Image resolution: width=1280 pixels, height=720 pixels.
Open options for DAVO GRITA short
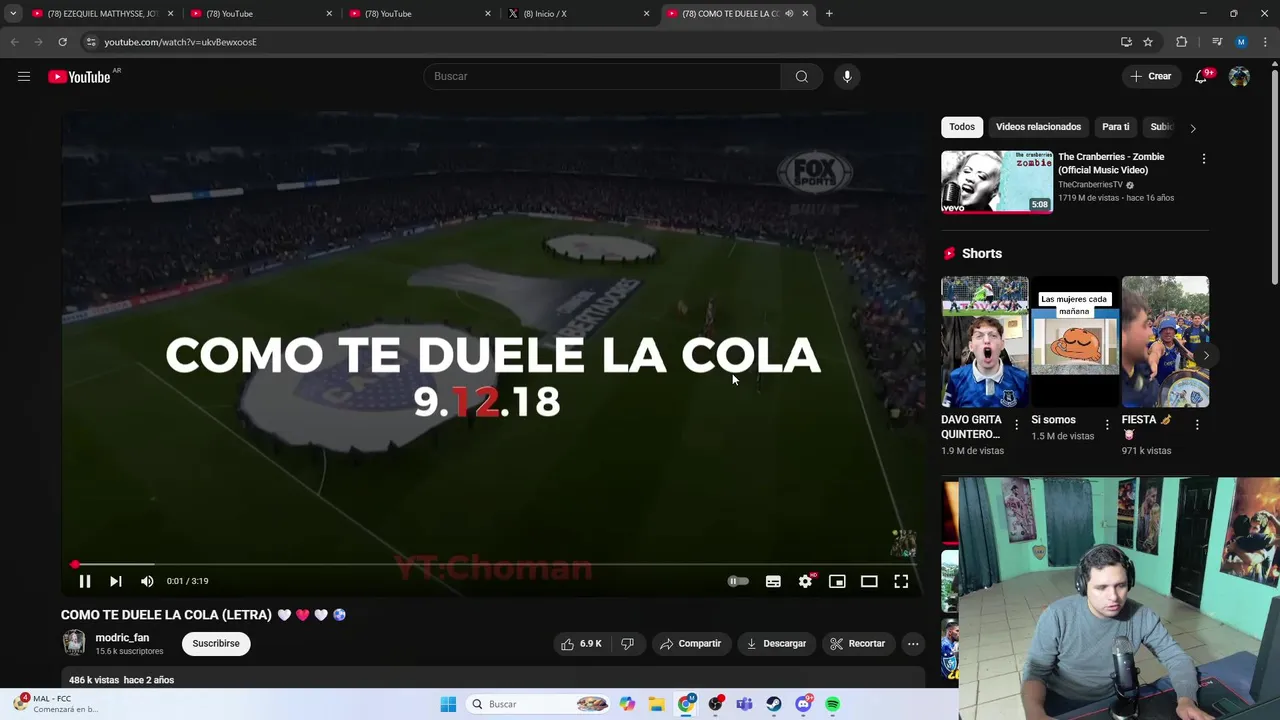point(1017,425)
